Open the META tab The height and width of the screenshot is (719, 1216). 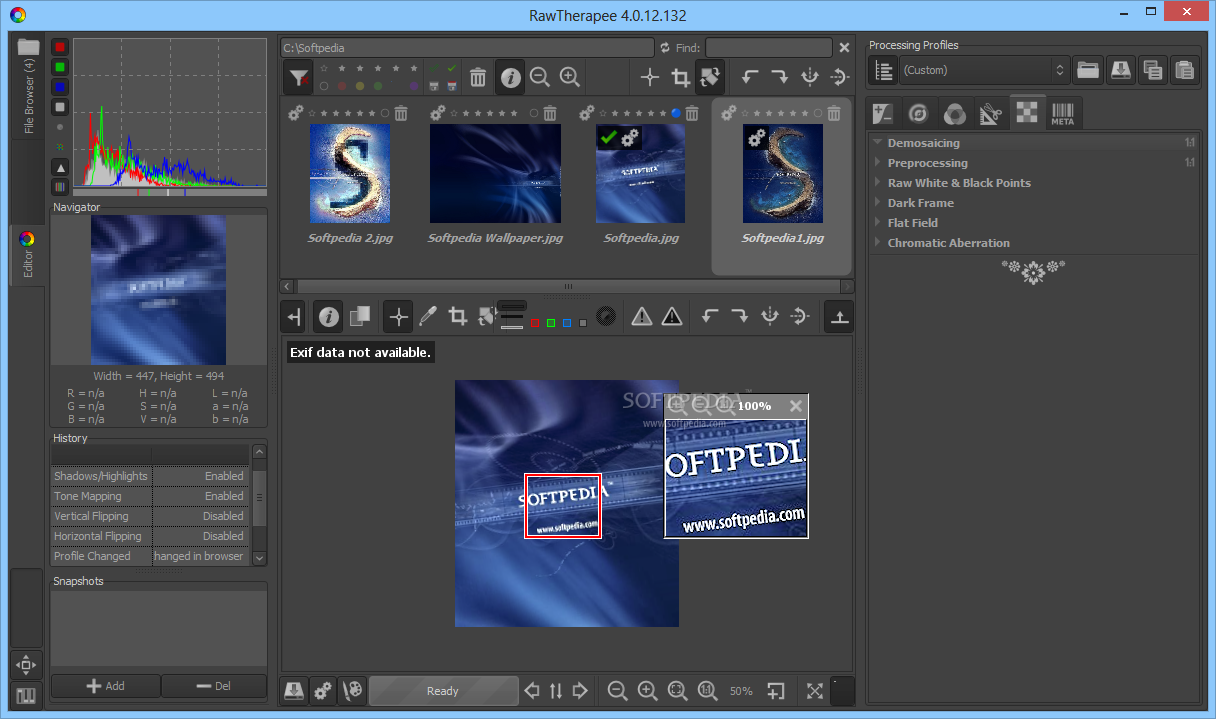[x=1062, y=114]
